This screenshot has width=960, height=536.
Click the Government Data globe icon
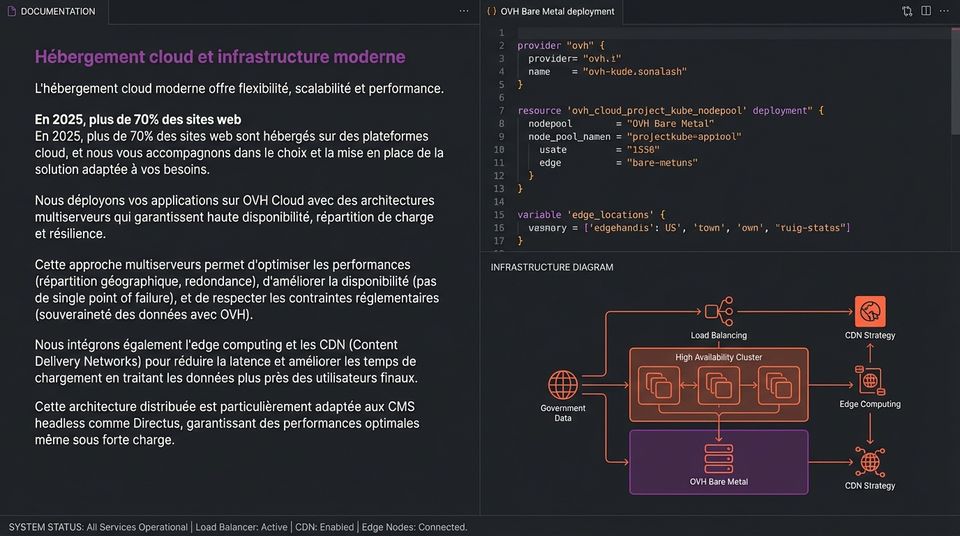coord(563,385)
